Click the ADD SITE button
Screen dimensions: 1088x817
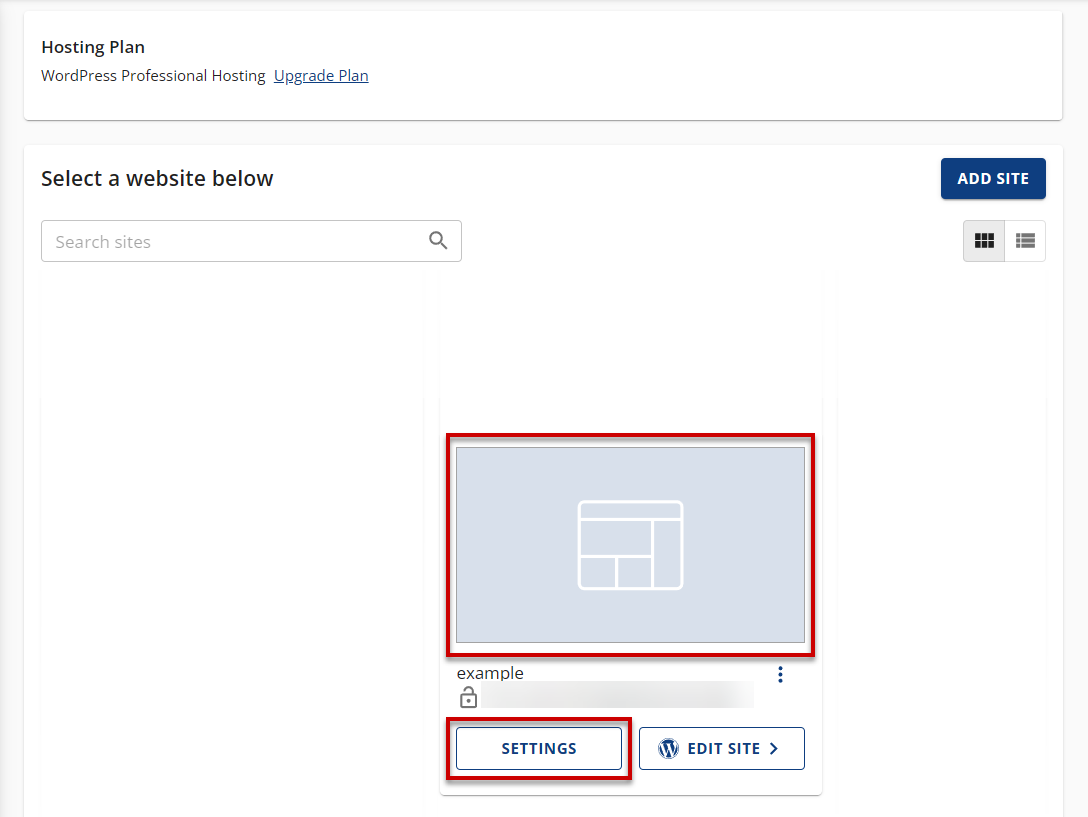point(993,178)
